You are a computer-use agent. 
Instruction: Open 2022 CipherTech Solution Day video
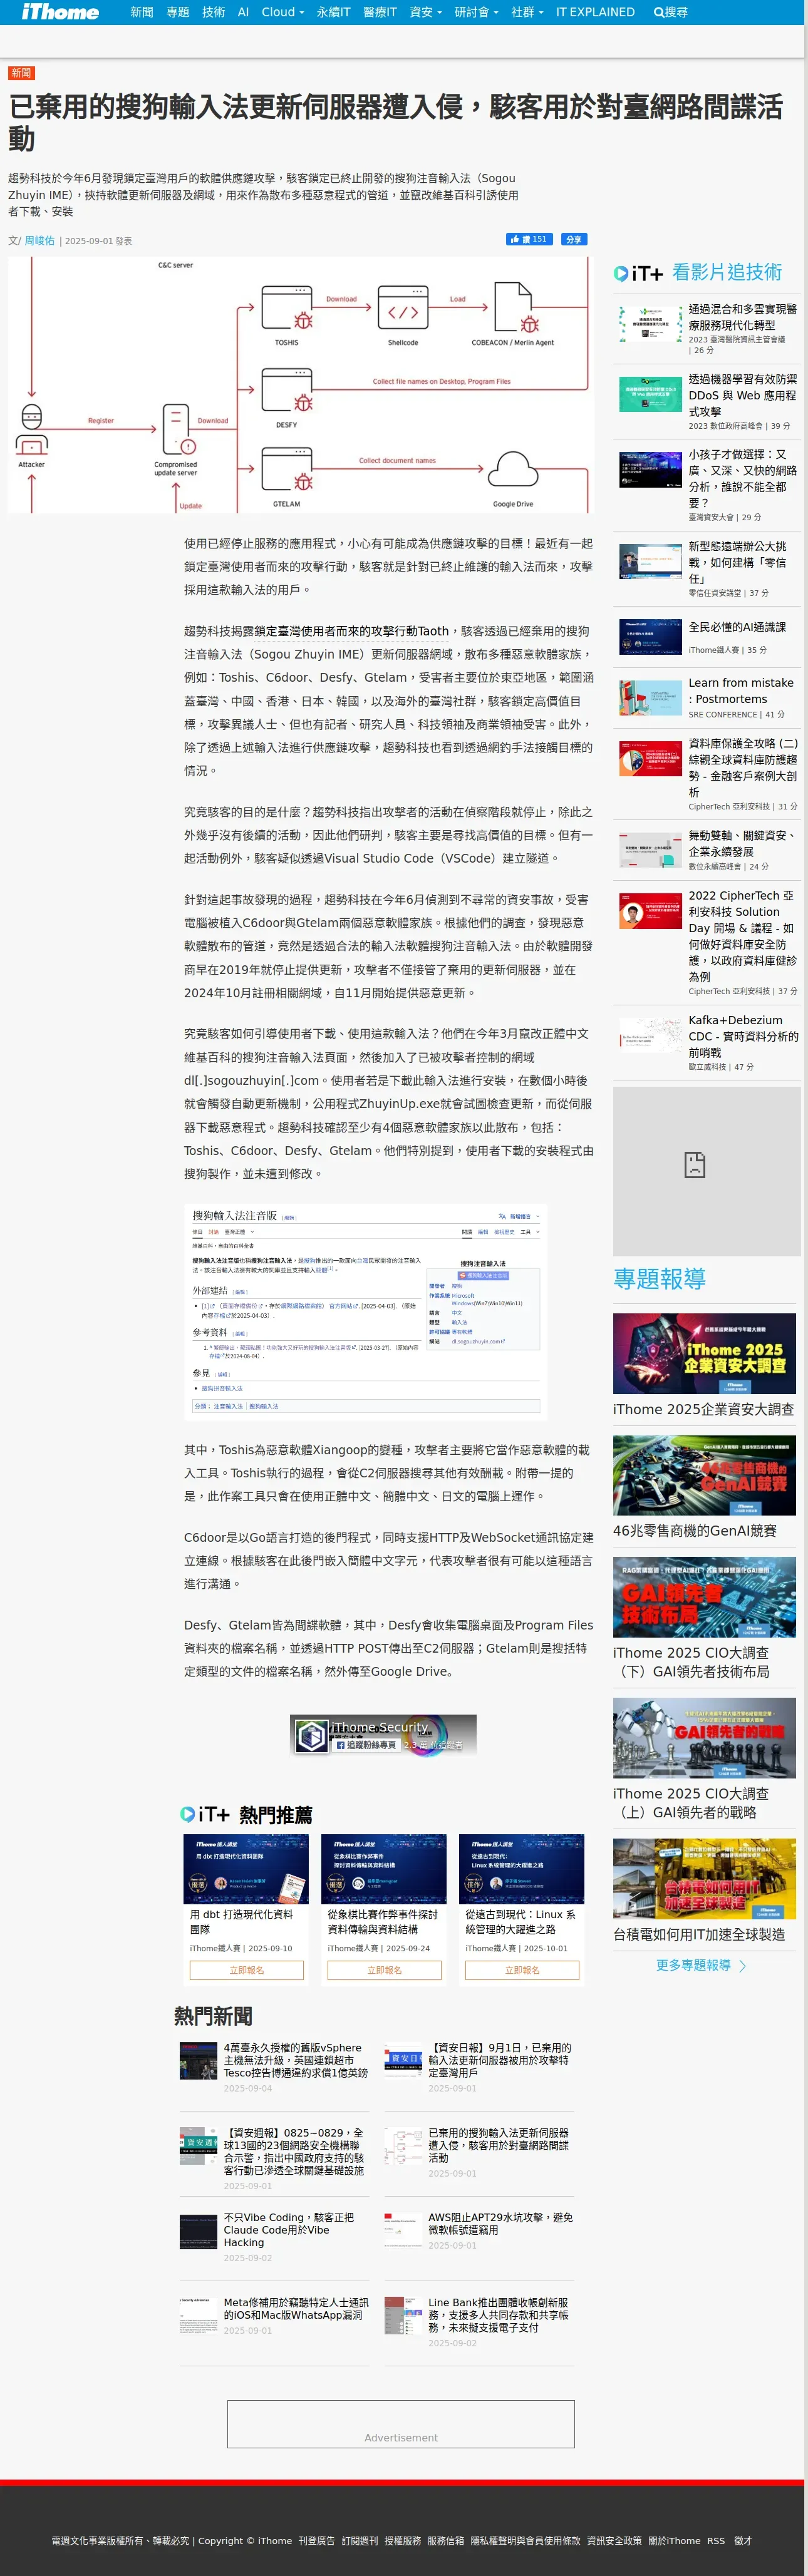(742, 936)
